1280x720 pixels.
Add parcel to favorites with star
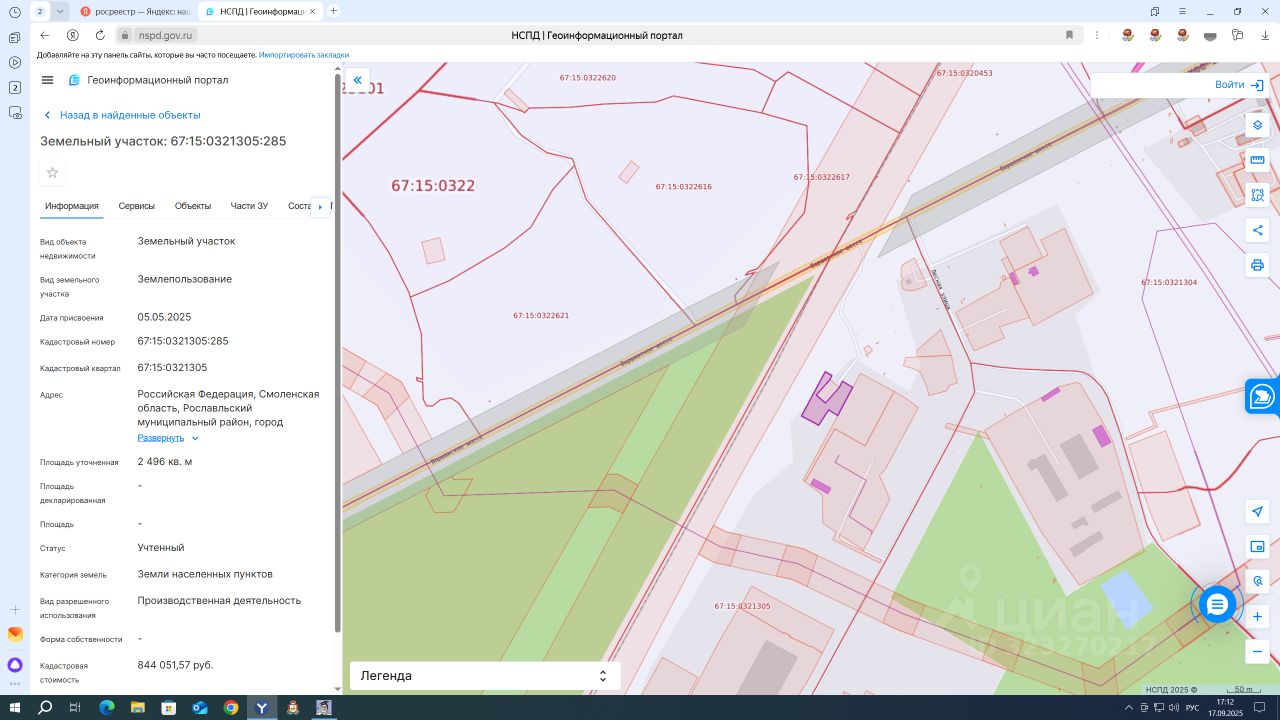(x=53, y=172)
